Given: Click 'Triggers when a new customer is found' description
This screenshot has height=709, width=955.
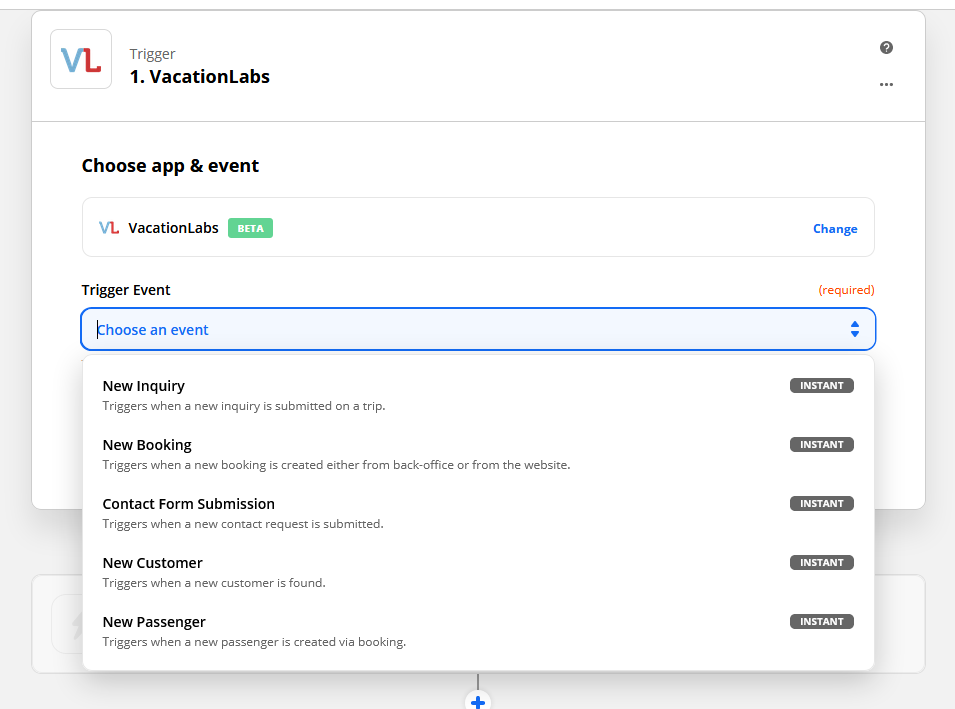Looking at the screenshot, I should coord(214,584).
